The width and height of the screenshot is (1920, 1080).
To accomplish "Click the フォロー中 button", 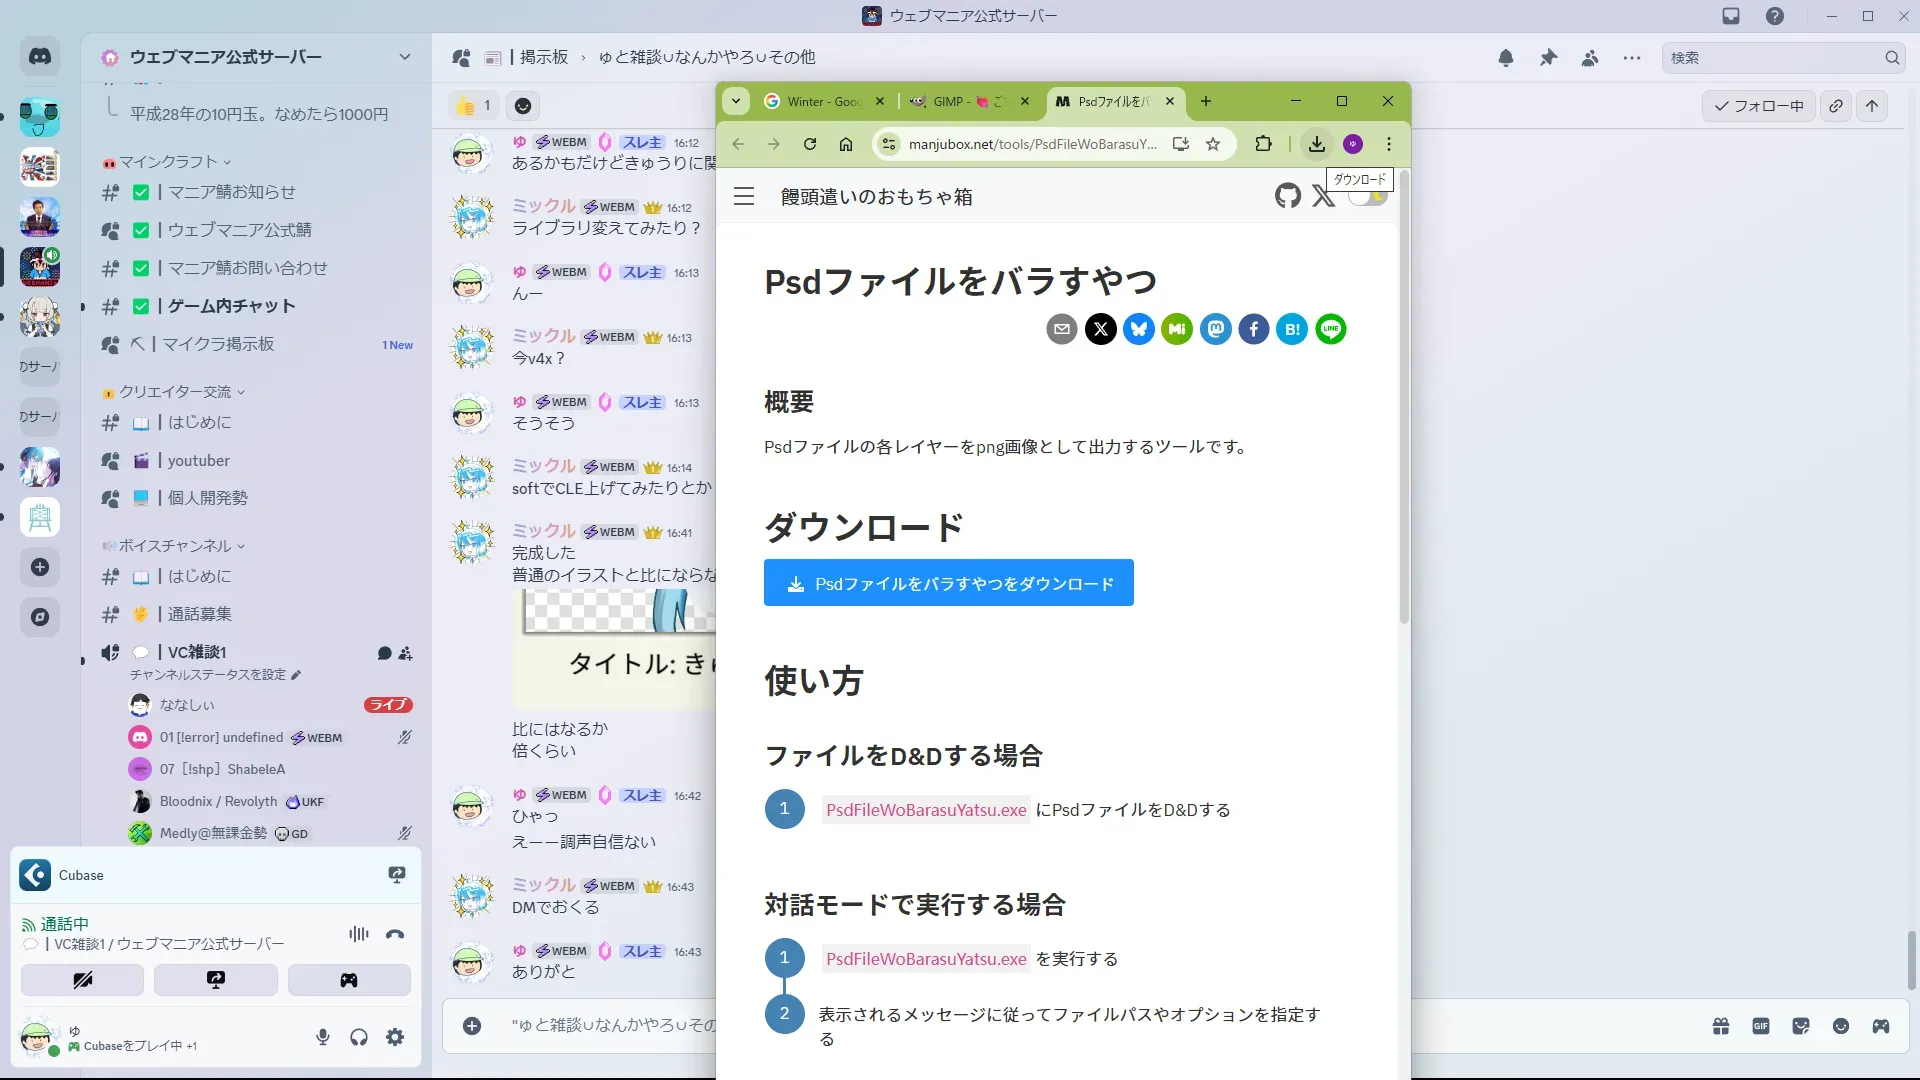I will pyautogui.click(x=1758, y=106).
